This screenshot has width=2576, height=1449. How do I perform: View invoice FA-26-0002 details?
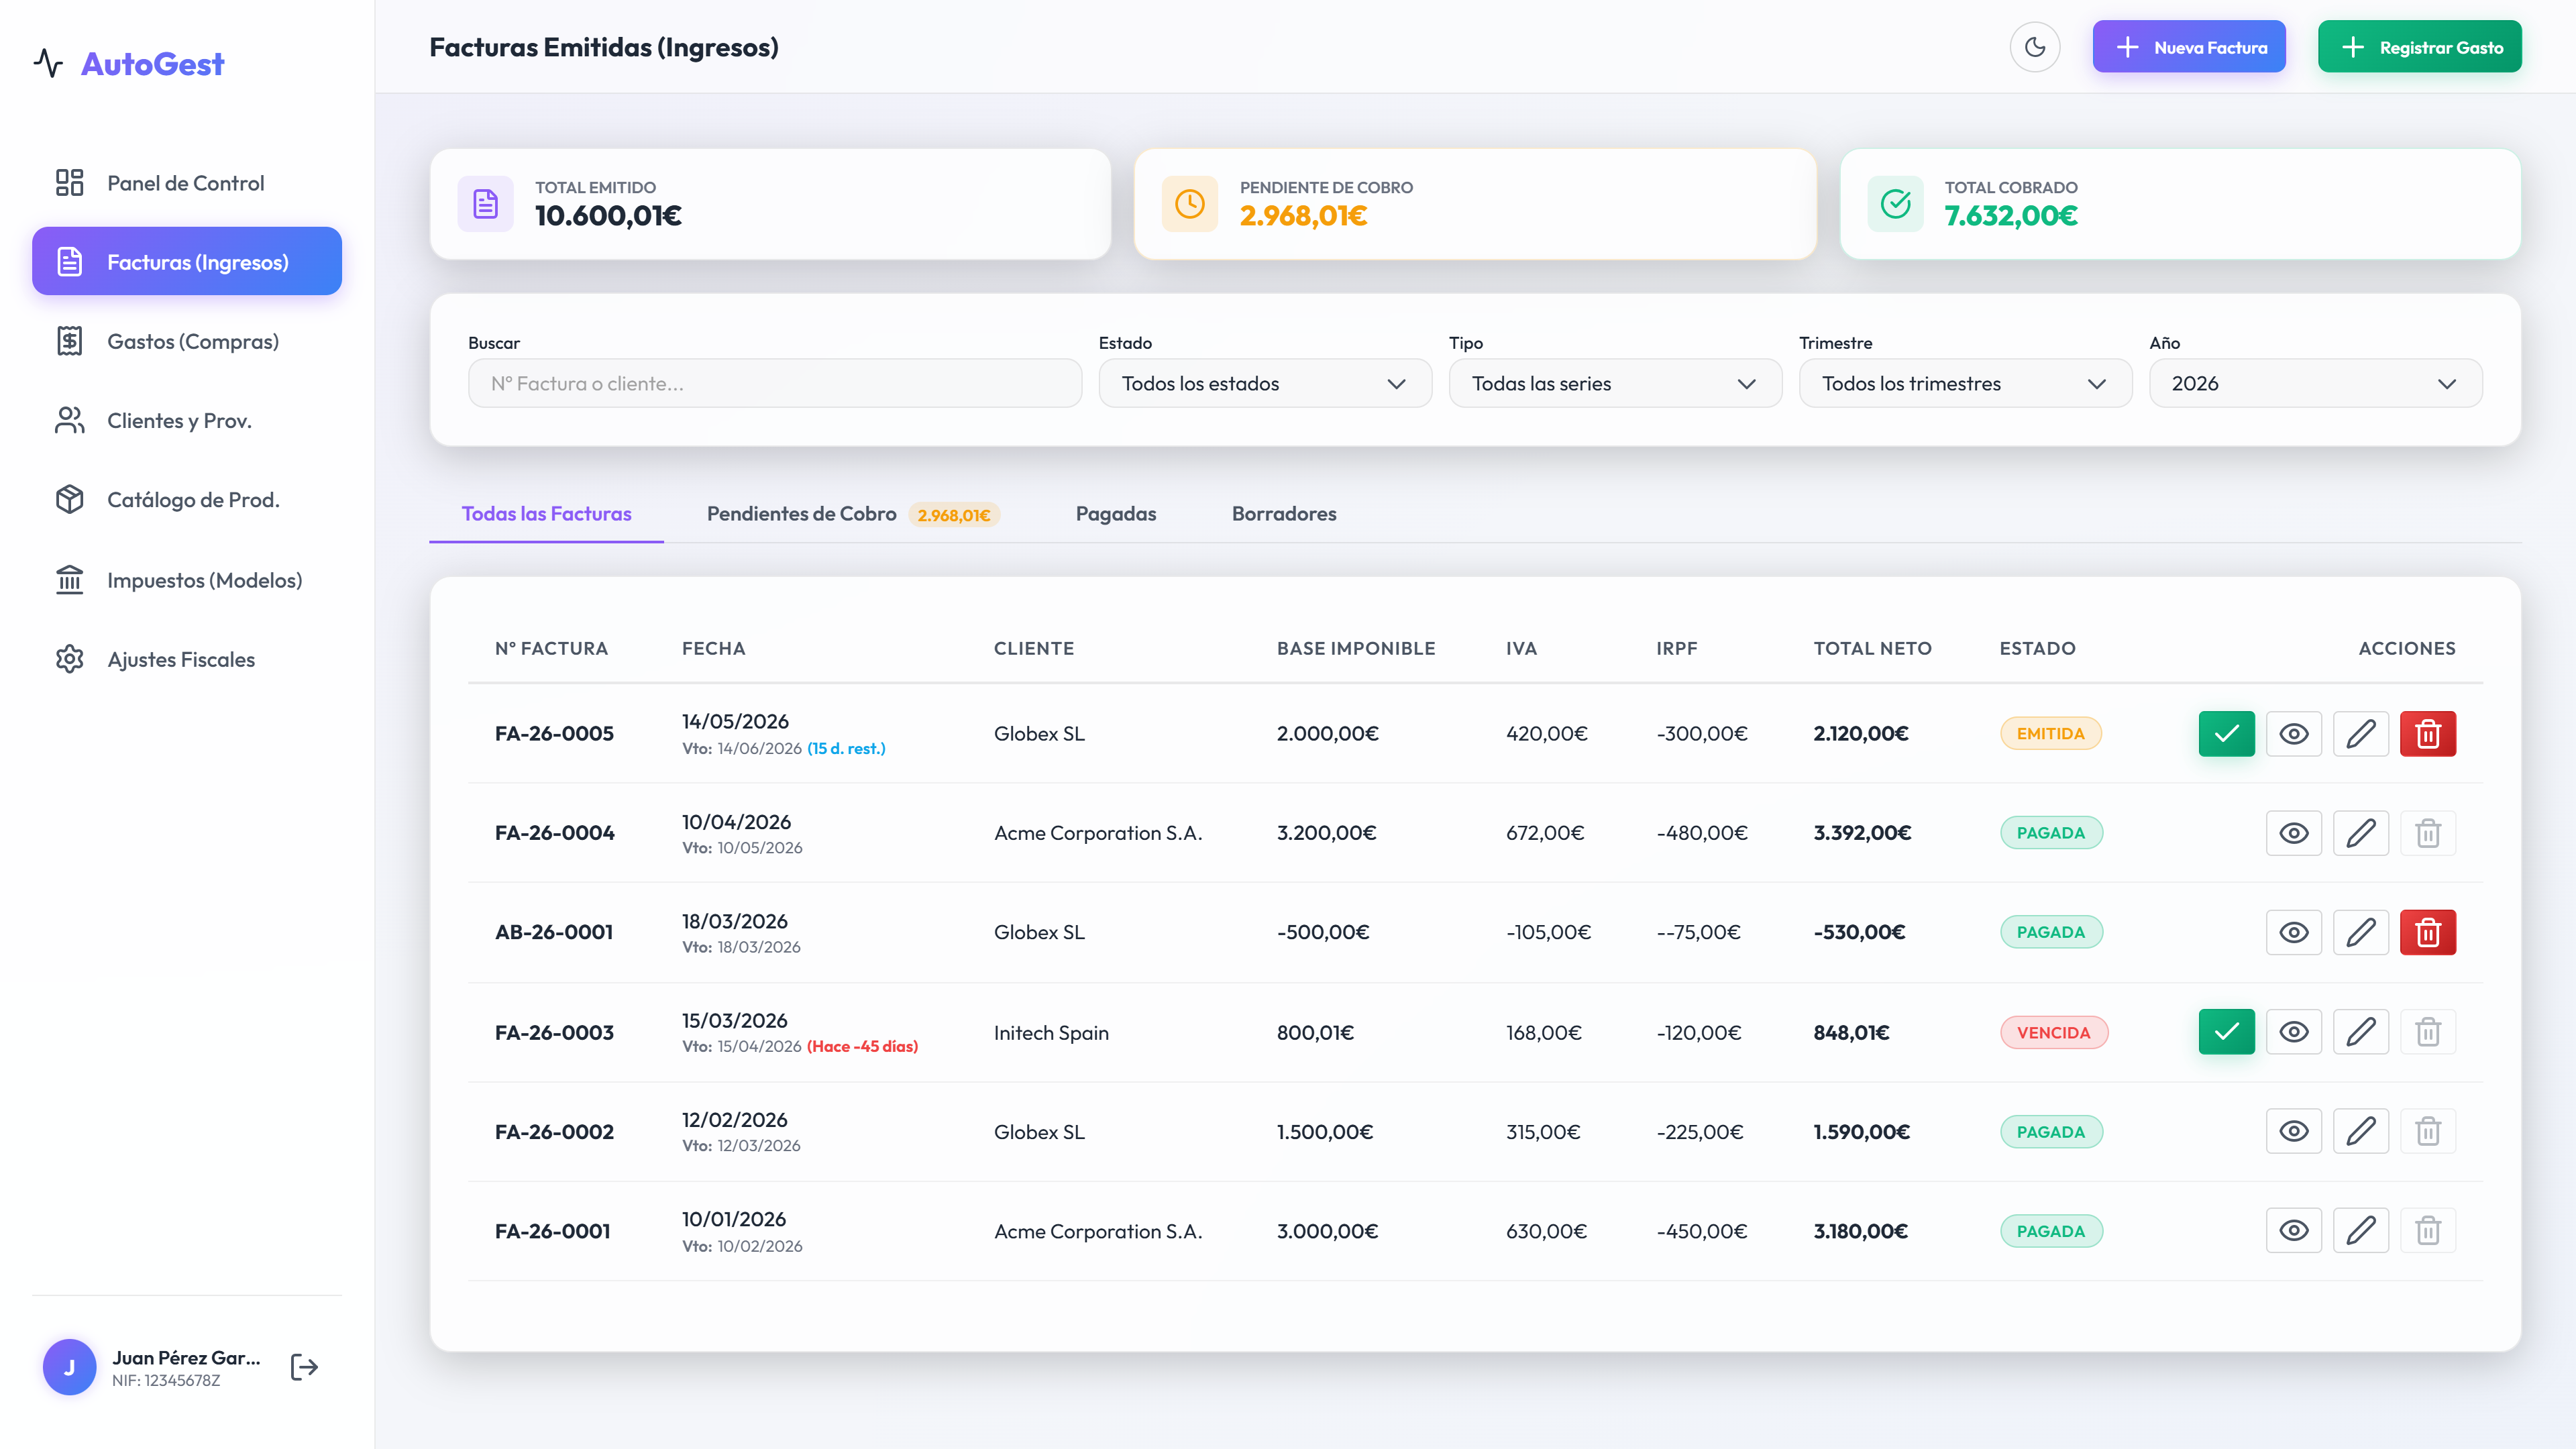tap(2293, 1131)
